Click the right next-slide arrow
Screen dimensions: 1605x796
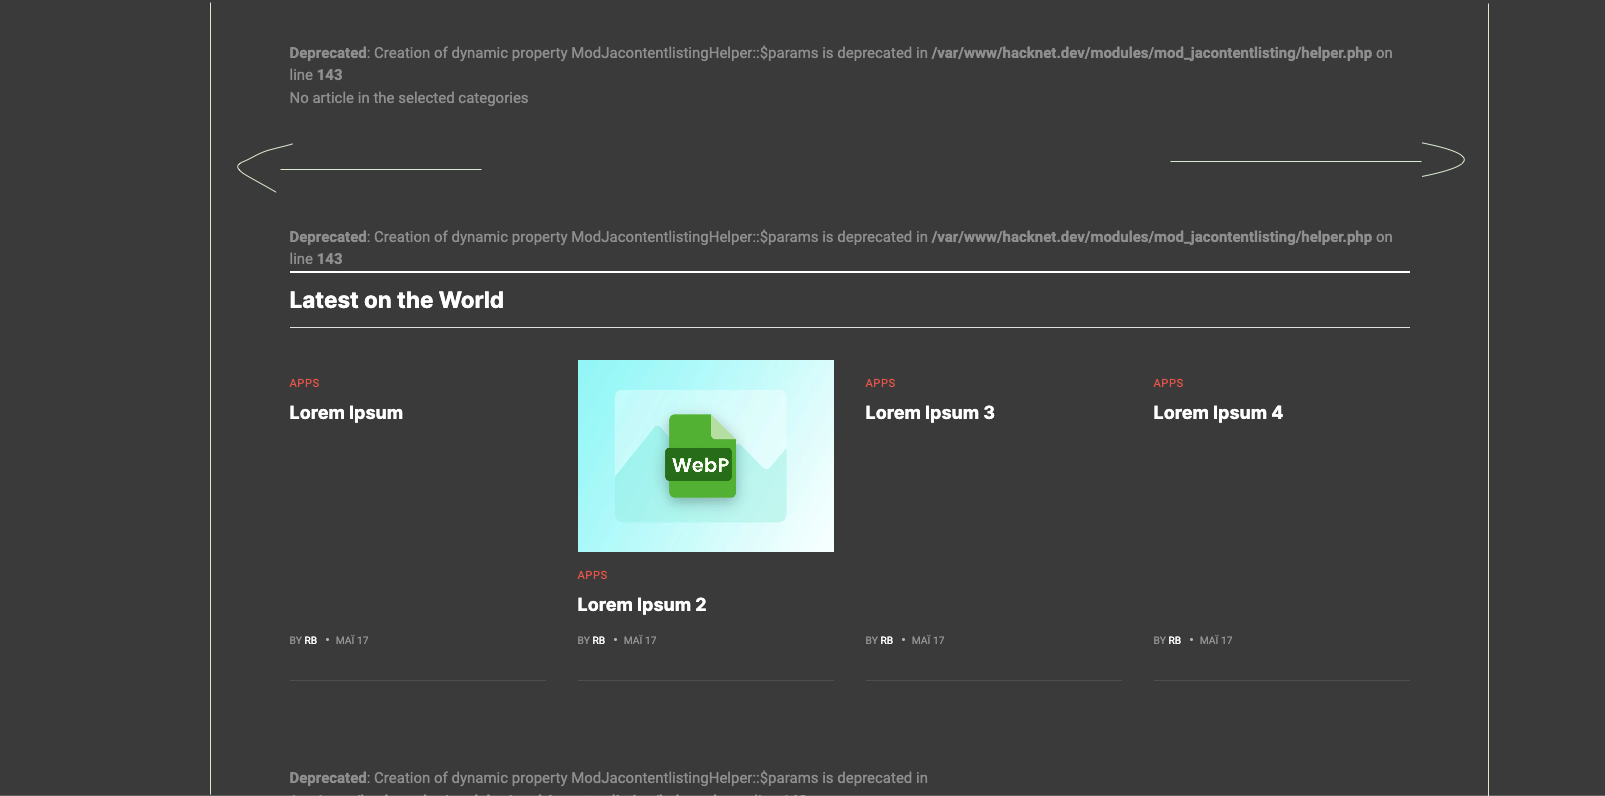1440,160
